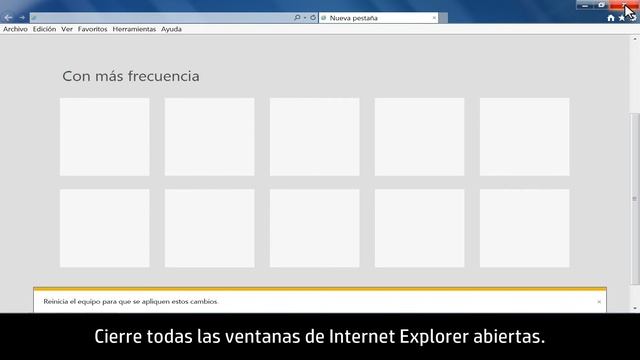Go to the Home page icon
The image size is (640, 360).
pos(611,18)
